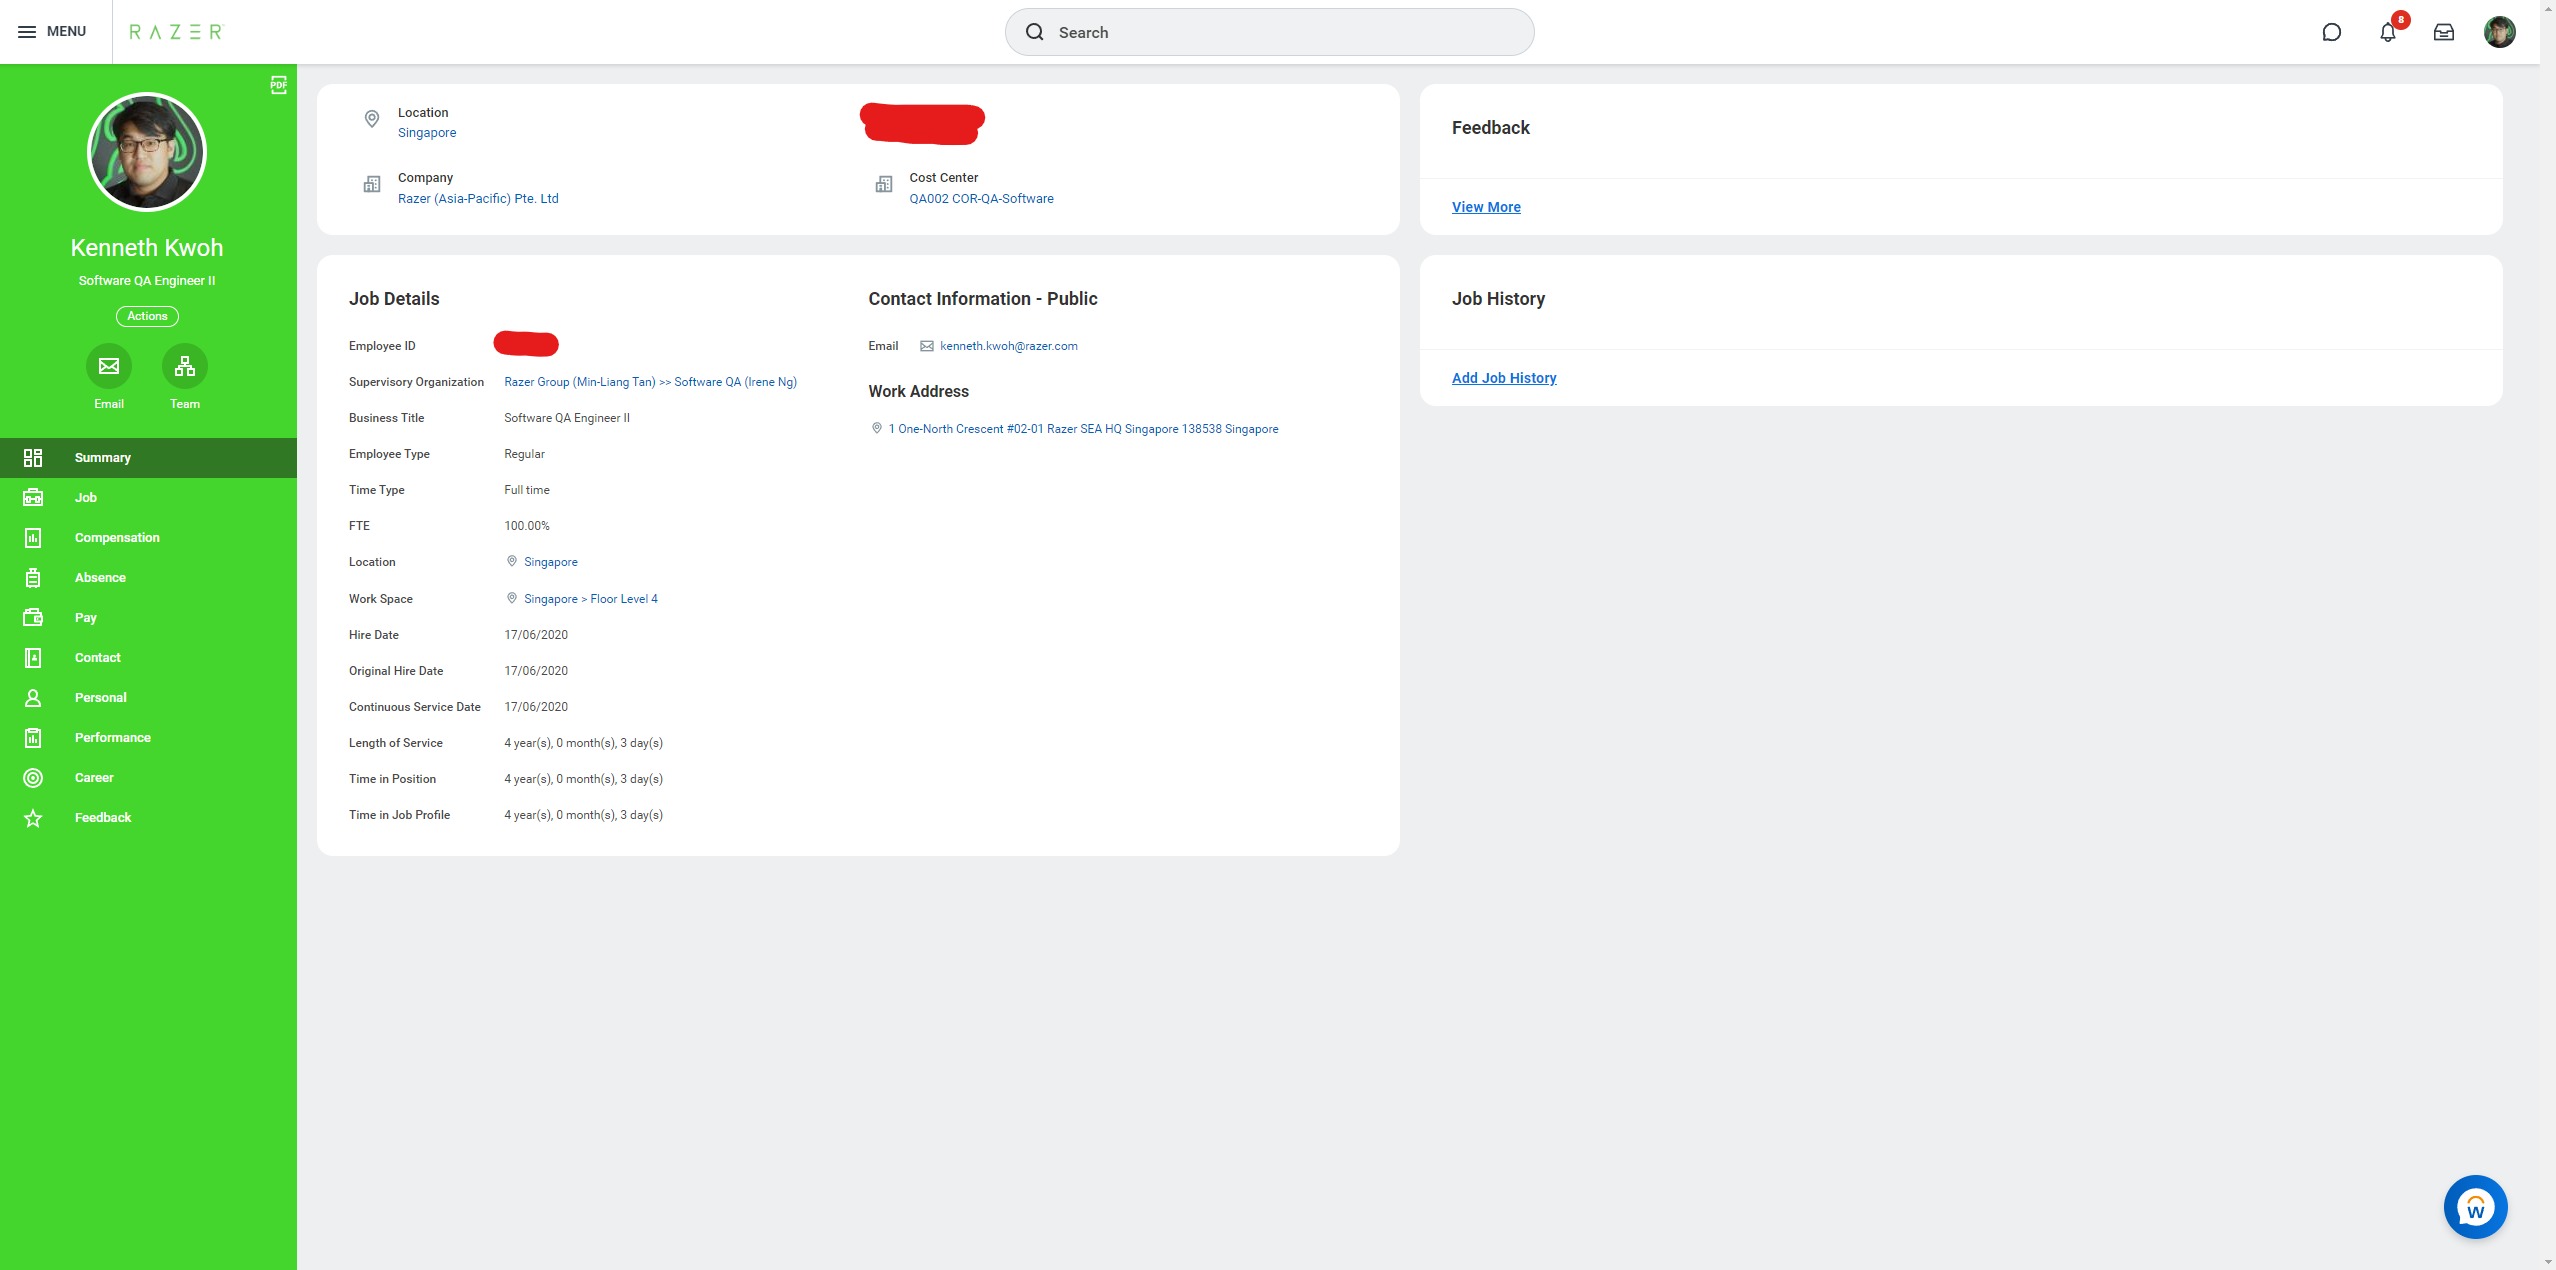
Task: Click the Add Job History link
Action: click(x=1504, y=378)
